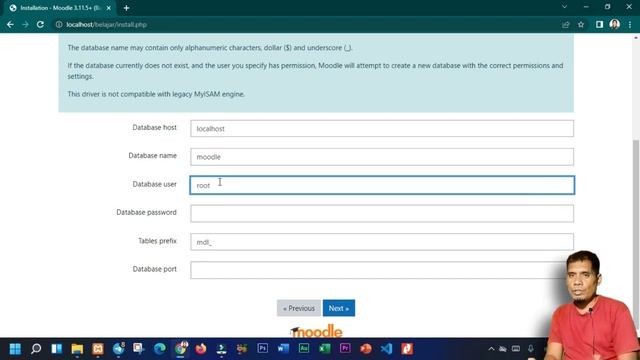Open a new browser tab
The image size is (640, 360).
point(126,8)
